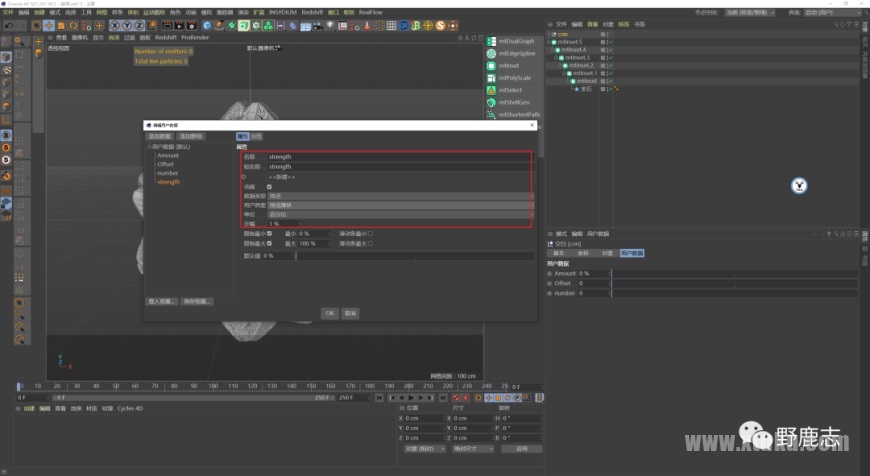Click the Offset slider in Attributes panel

tap(735, 283)
